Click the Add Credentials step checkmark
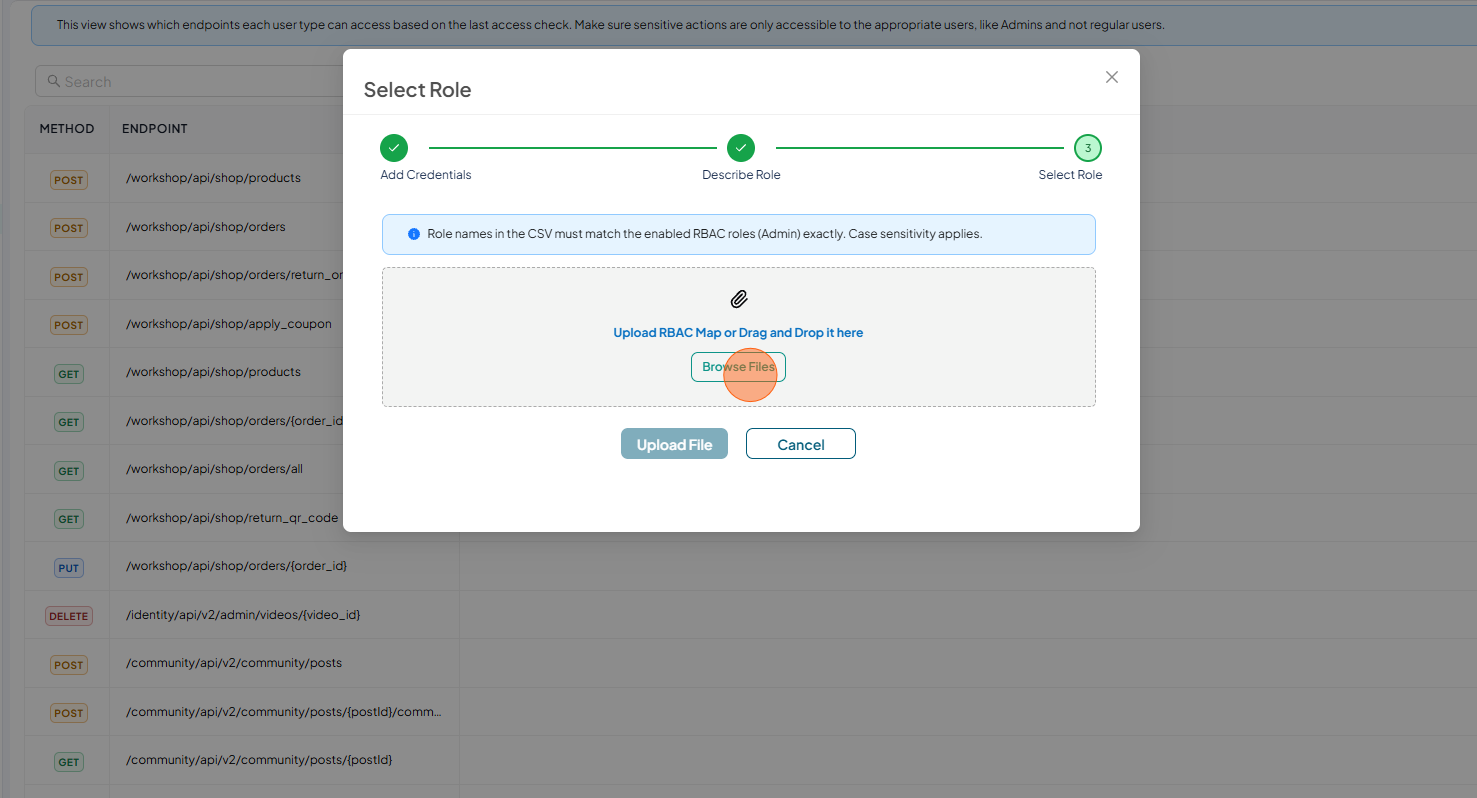Viewport: 1477px width, 798px height. point(394,148)
